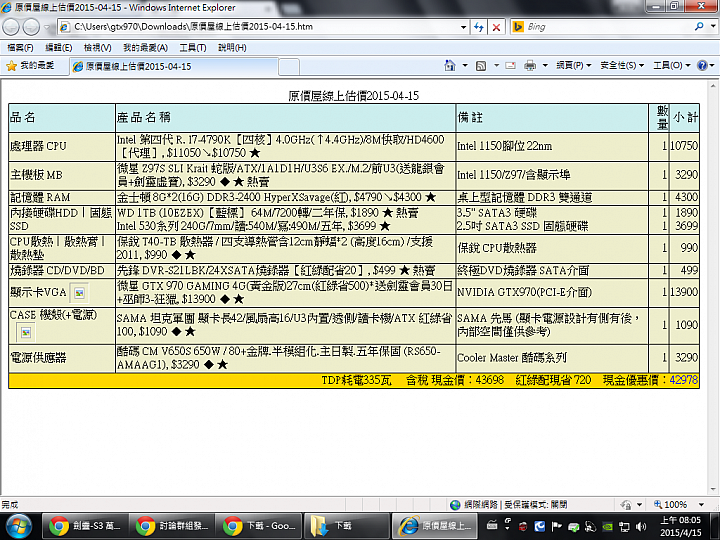
Task: Click the volume speaker tray icon
Action: (641, 526)
